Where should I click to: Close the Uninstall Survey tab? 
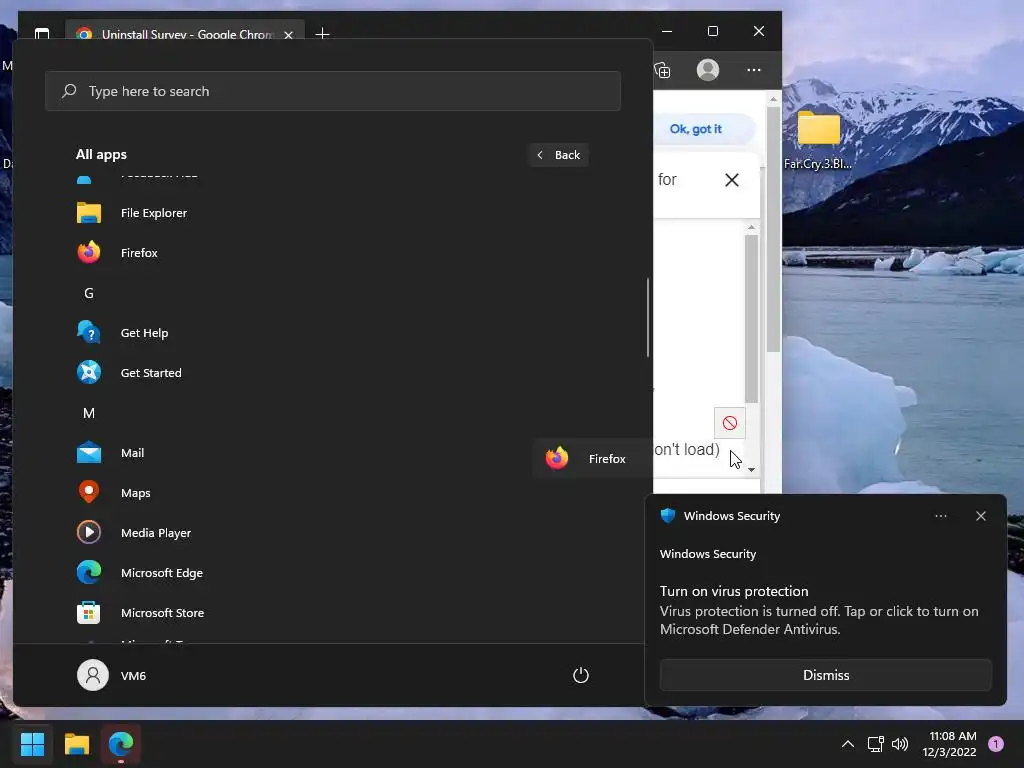pos(288,35)
